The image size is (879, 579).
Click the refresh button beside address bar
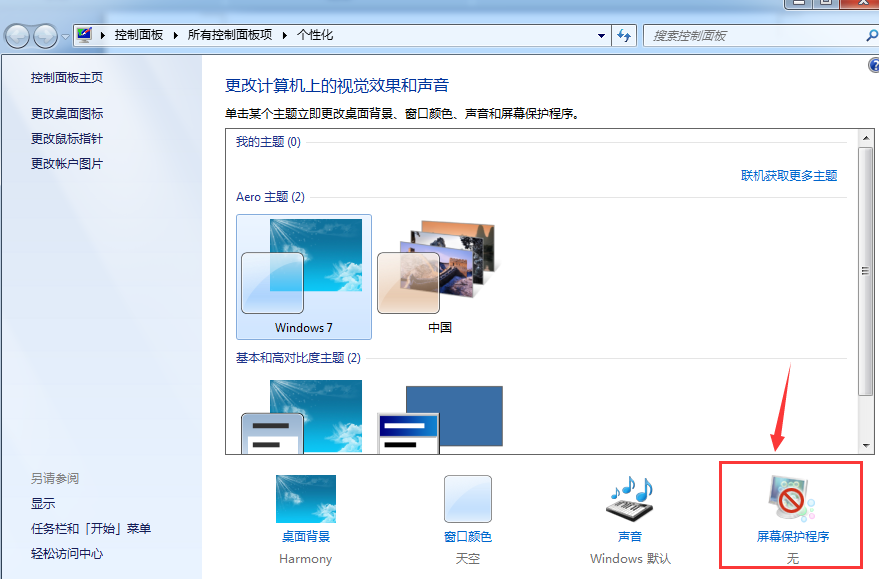(x=624, y=36)
